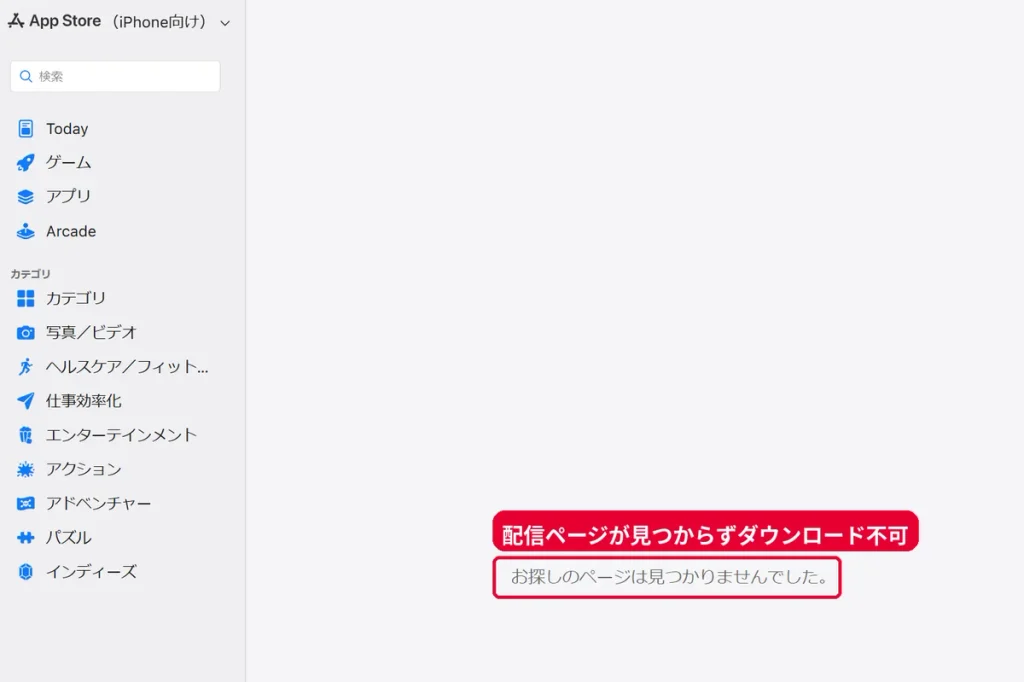
Task: Open the iPhone向け platform dropdown chevron
Action: (x=225, y=23)
